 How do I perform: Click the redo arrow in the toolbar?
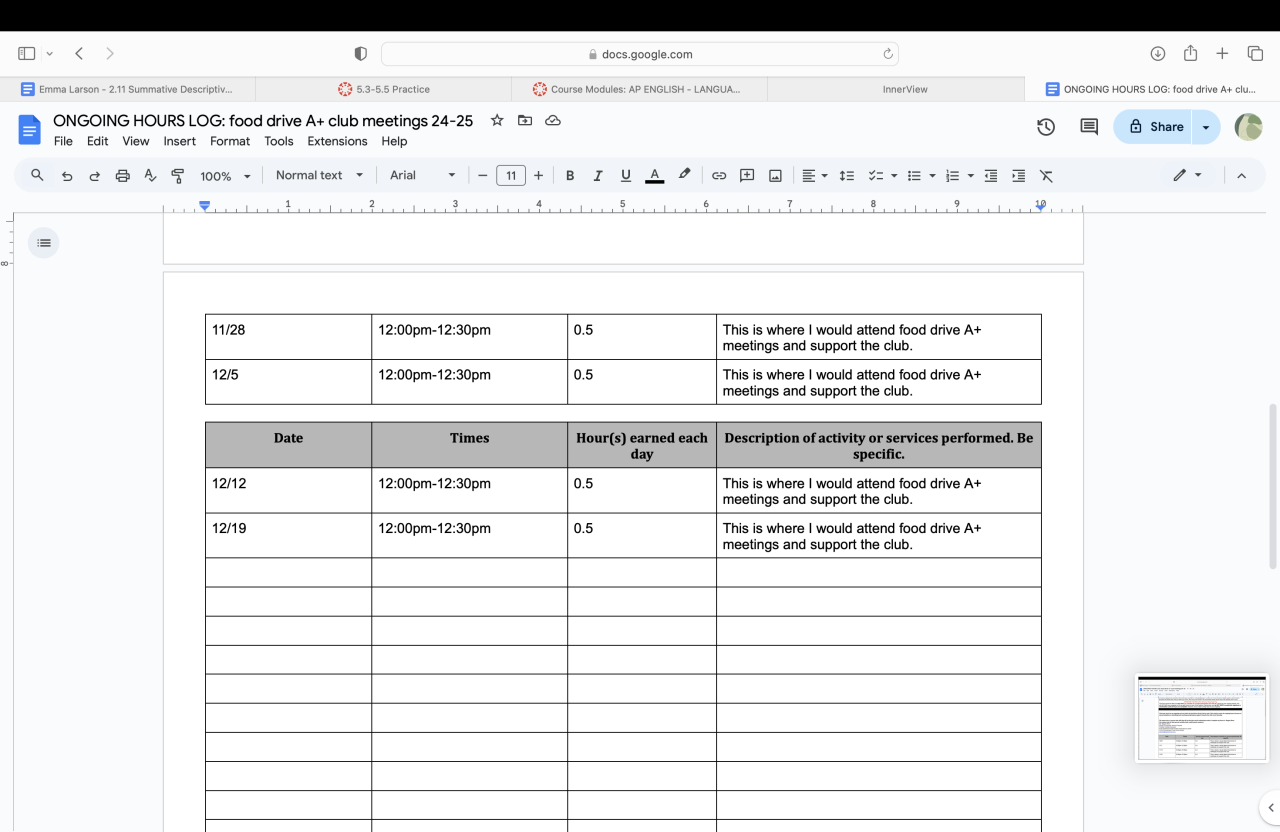click(x=95, y=176)
